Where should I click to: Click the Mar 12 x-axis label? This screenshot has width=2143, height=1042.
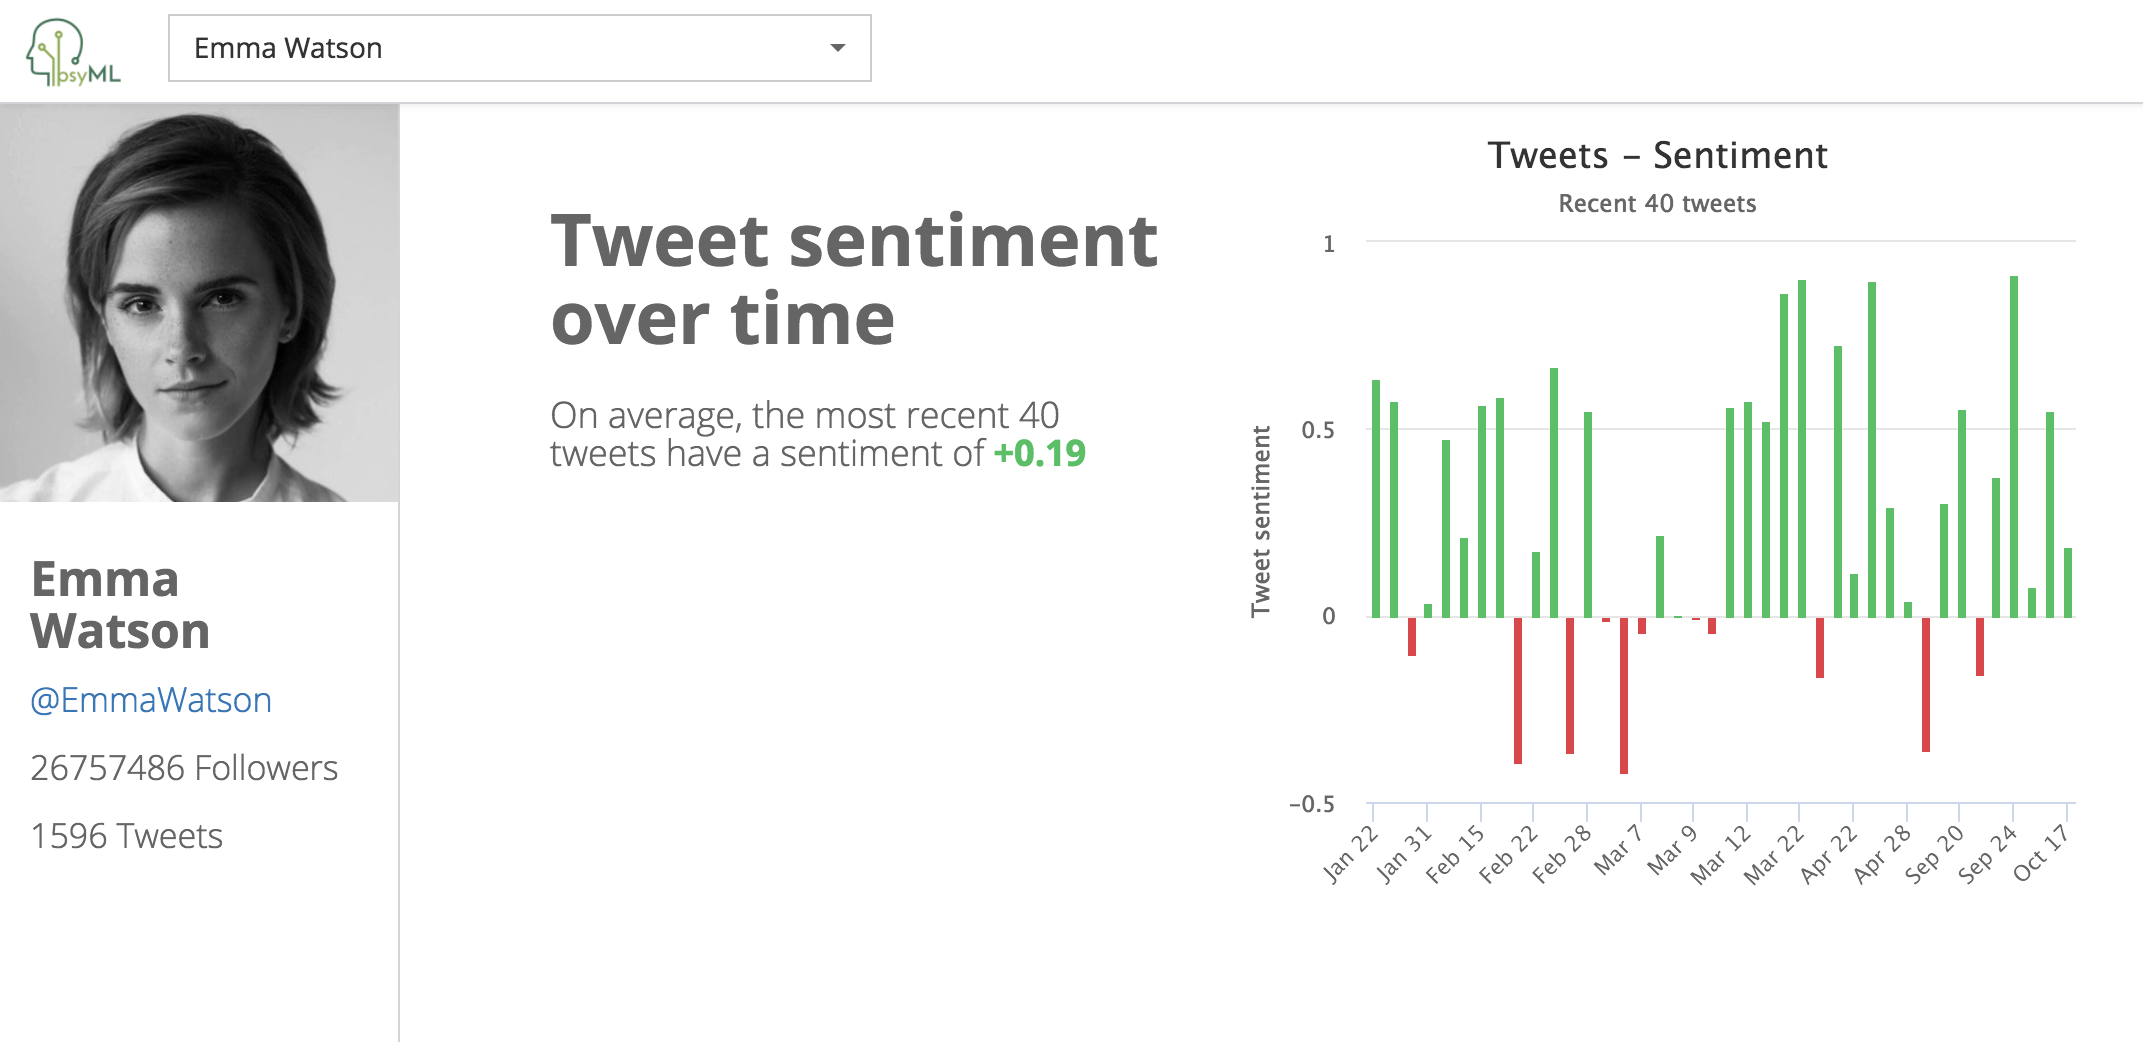[1720, 855]
